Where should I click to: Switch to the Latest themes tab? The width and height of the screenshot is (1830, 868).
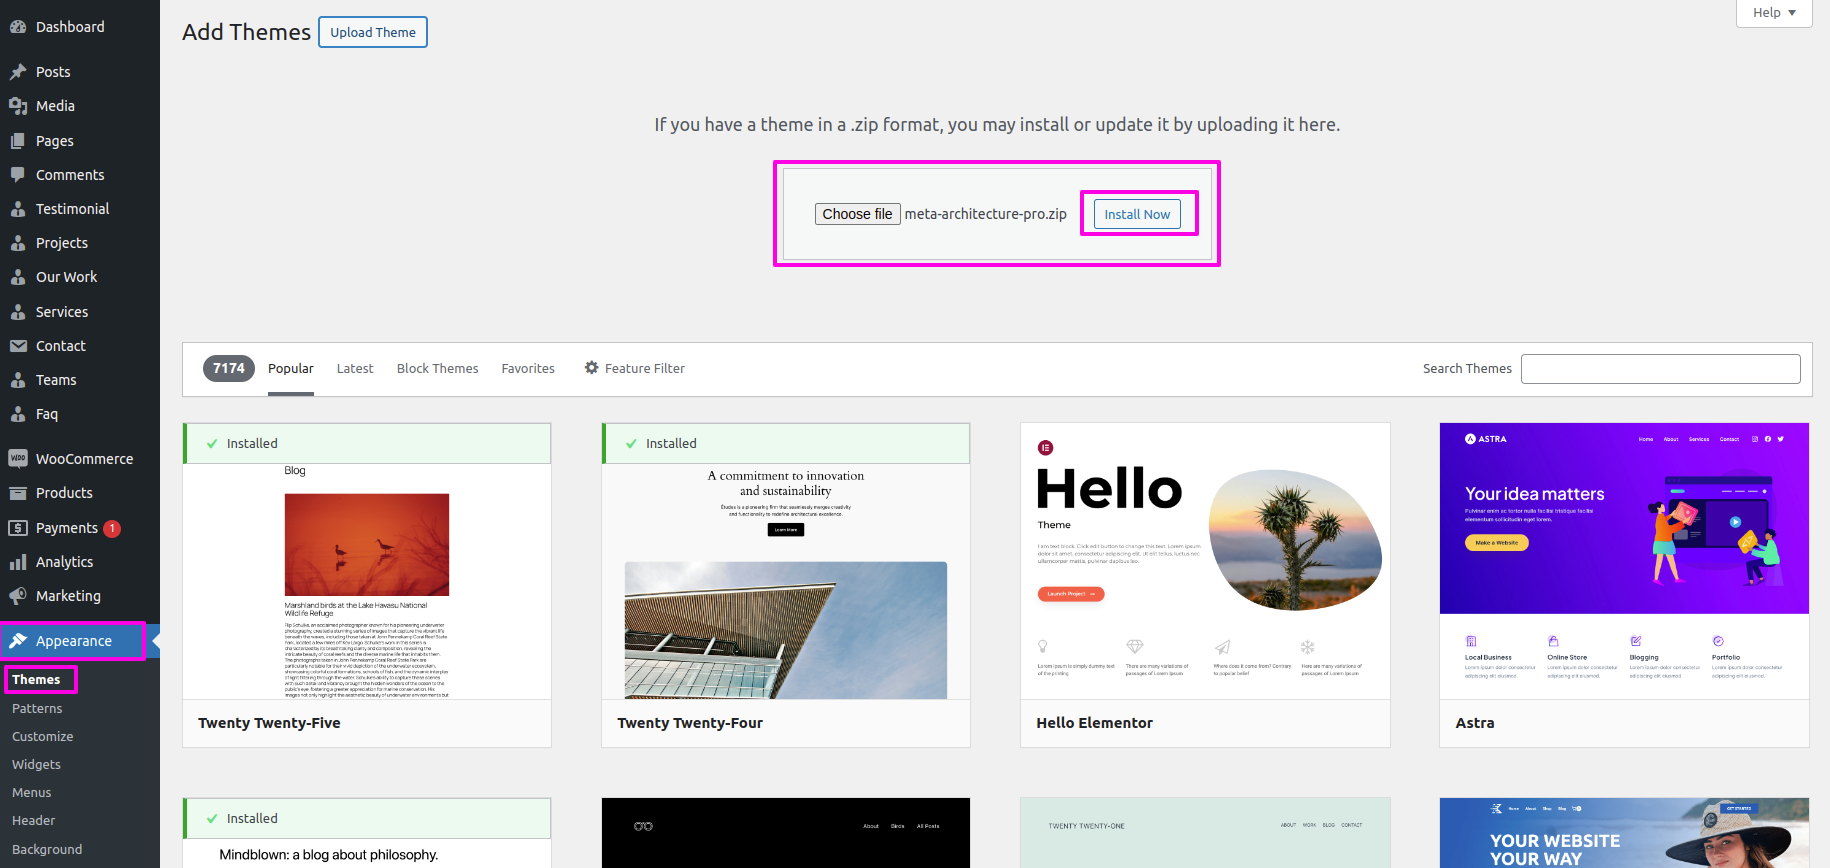pos(355,369)
